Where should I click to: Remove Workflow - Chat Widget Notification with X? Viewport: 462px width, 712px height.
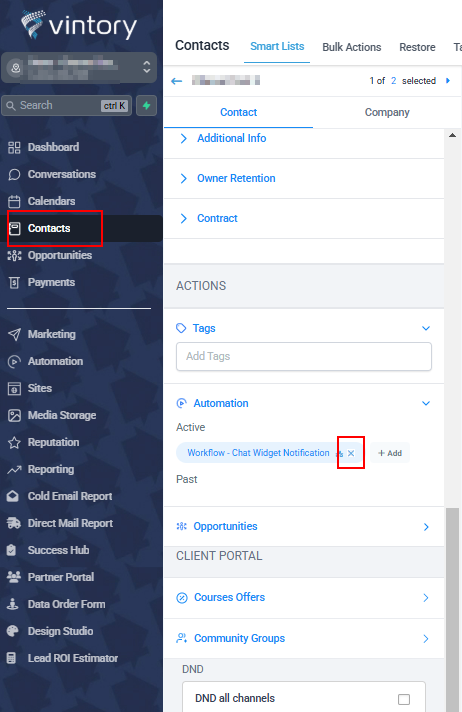[351, 453]
